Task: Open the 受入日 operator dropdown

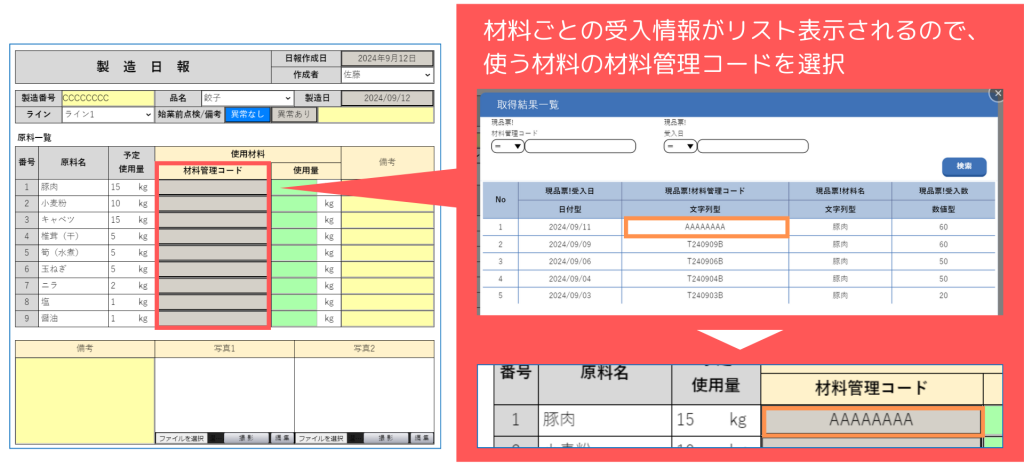Action: click(679, 146)
